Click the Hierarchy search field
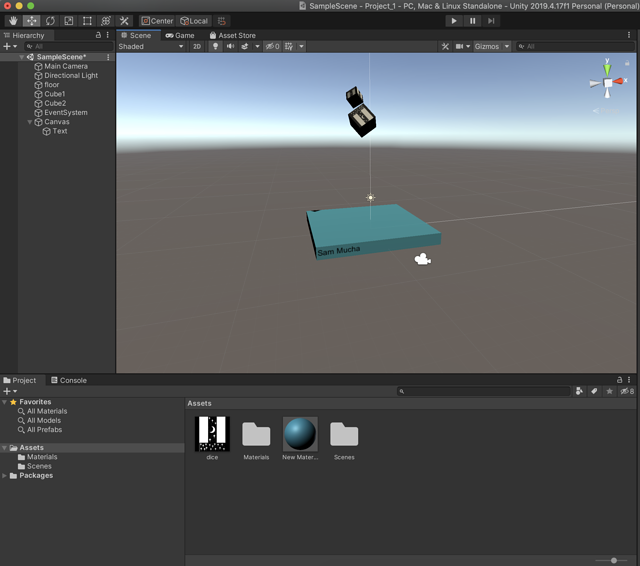This screenshot has height=566, width=640. (x=69, y=47)
